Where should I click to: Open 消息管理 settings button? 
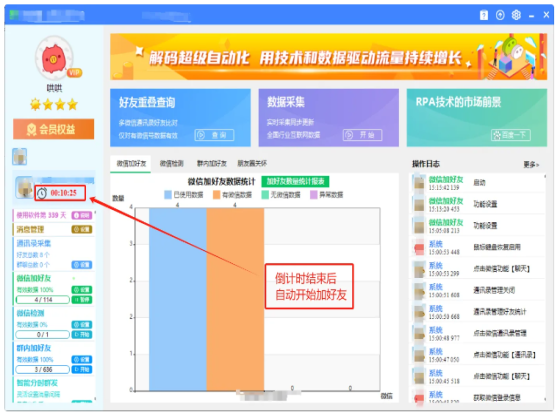(82, 229)
